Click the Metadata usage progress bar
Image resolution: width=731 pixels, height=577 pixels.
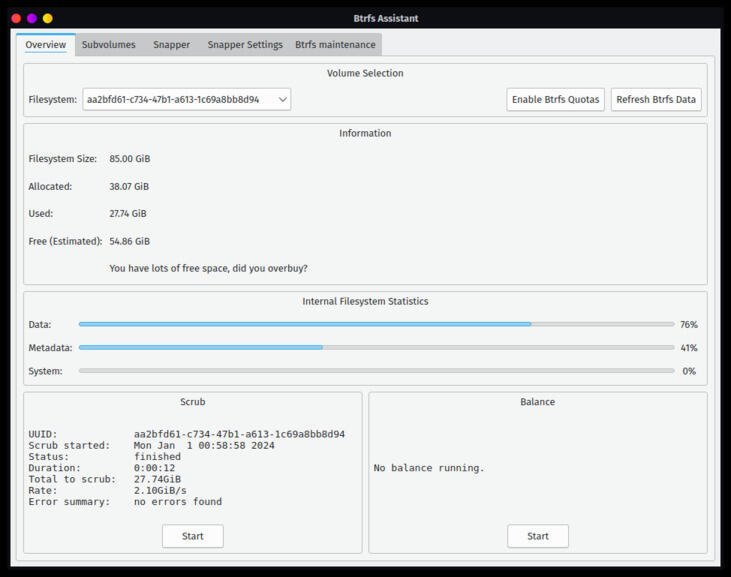pyautogui.click(x=376, y=347)
